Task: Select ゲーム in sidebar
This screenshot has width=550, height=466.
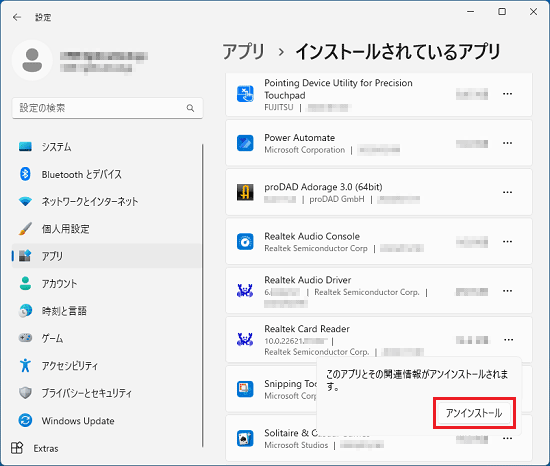Action: click(107, 338)
